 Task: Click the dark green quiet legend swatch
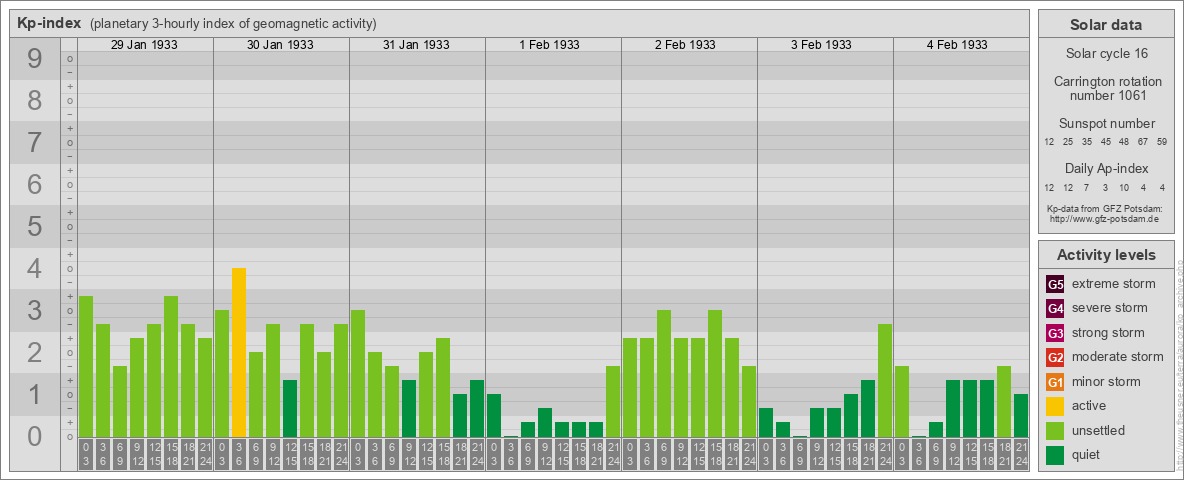(x=1055, y=455)
